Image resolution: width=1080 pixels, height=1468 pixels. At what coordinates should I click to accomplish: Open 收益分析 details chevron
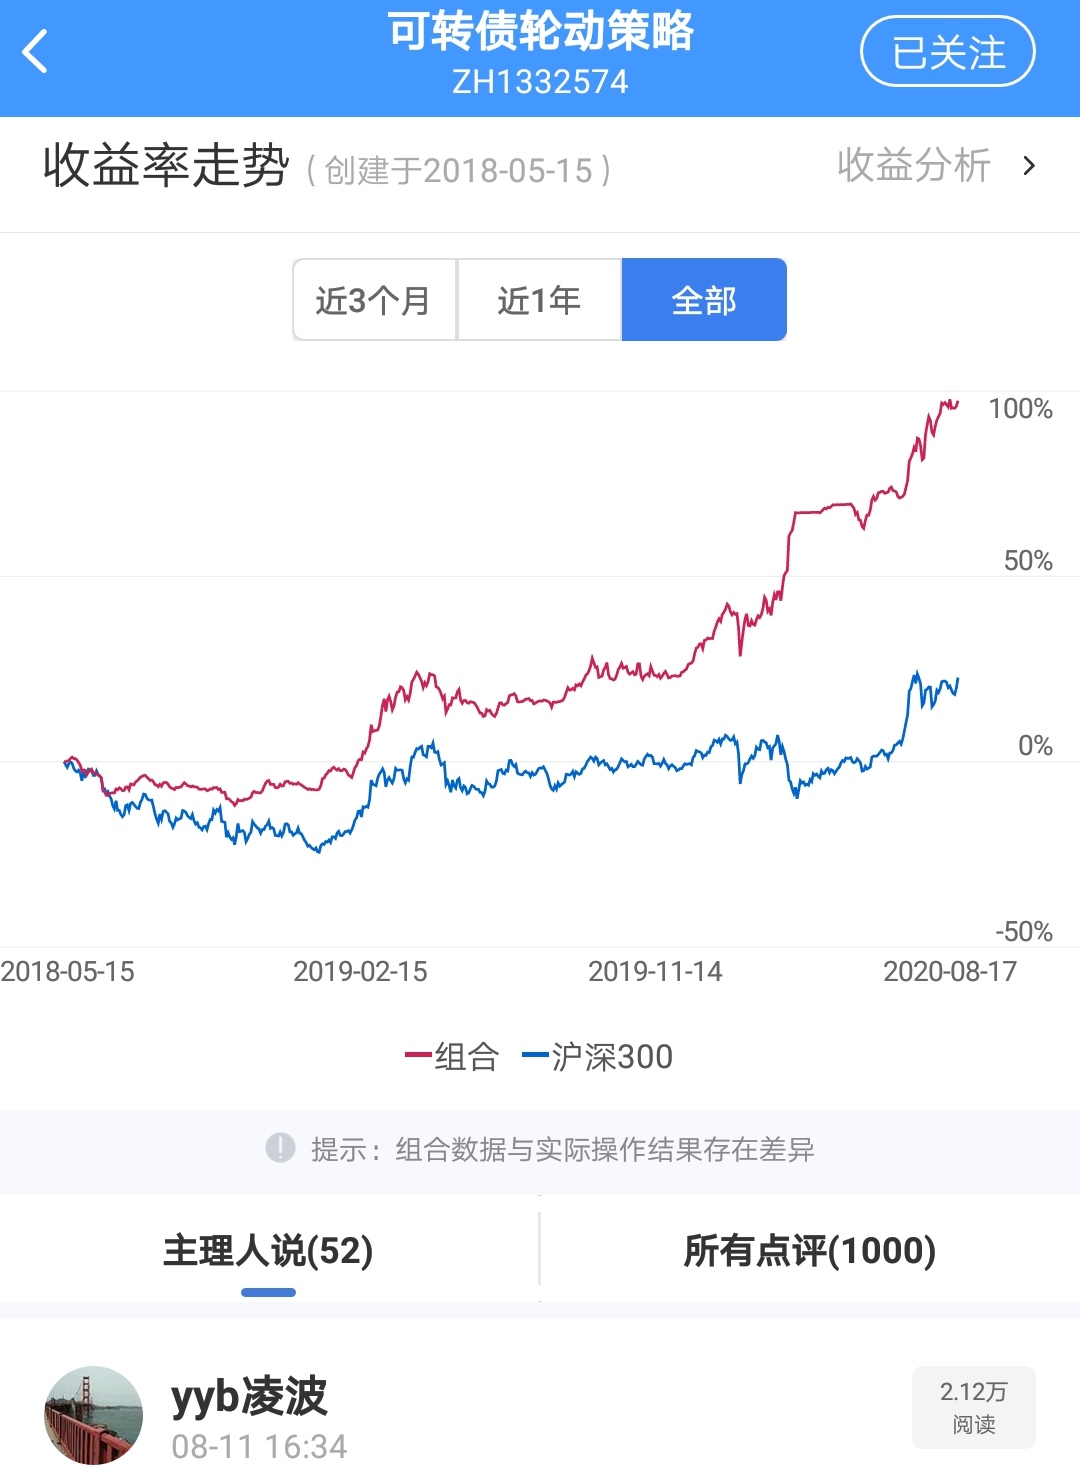(1029, 166)
